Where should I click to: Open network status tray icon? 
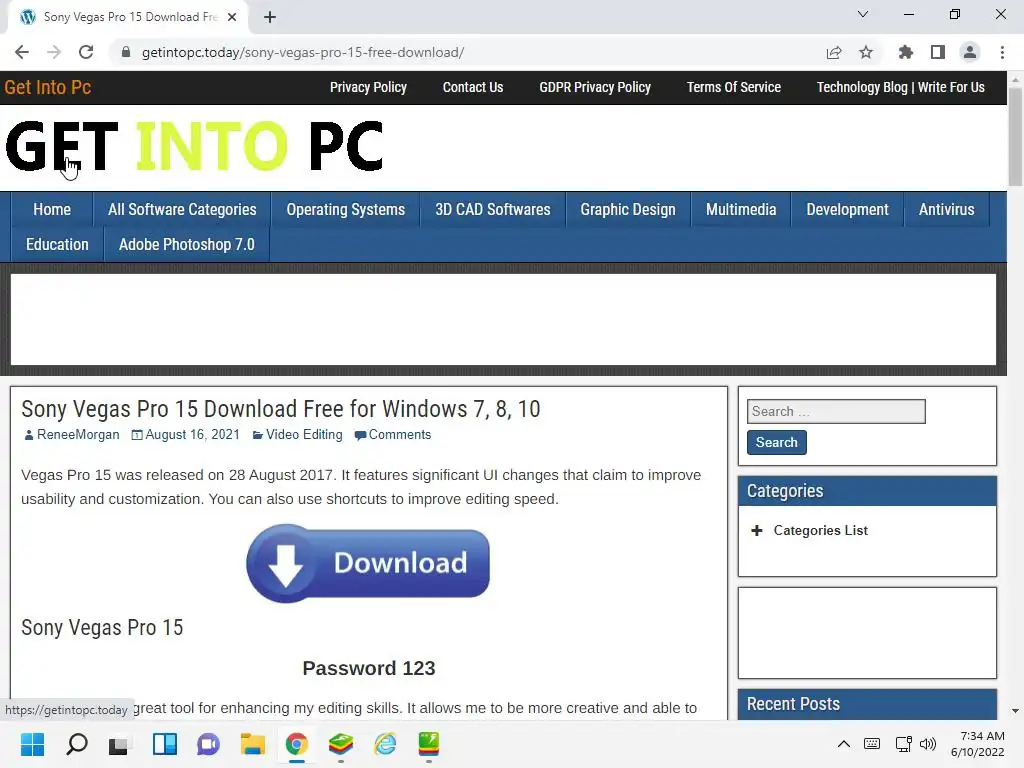(904, 744)
